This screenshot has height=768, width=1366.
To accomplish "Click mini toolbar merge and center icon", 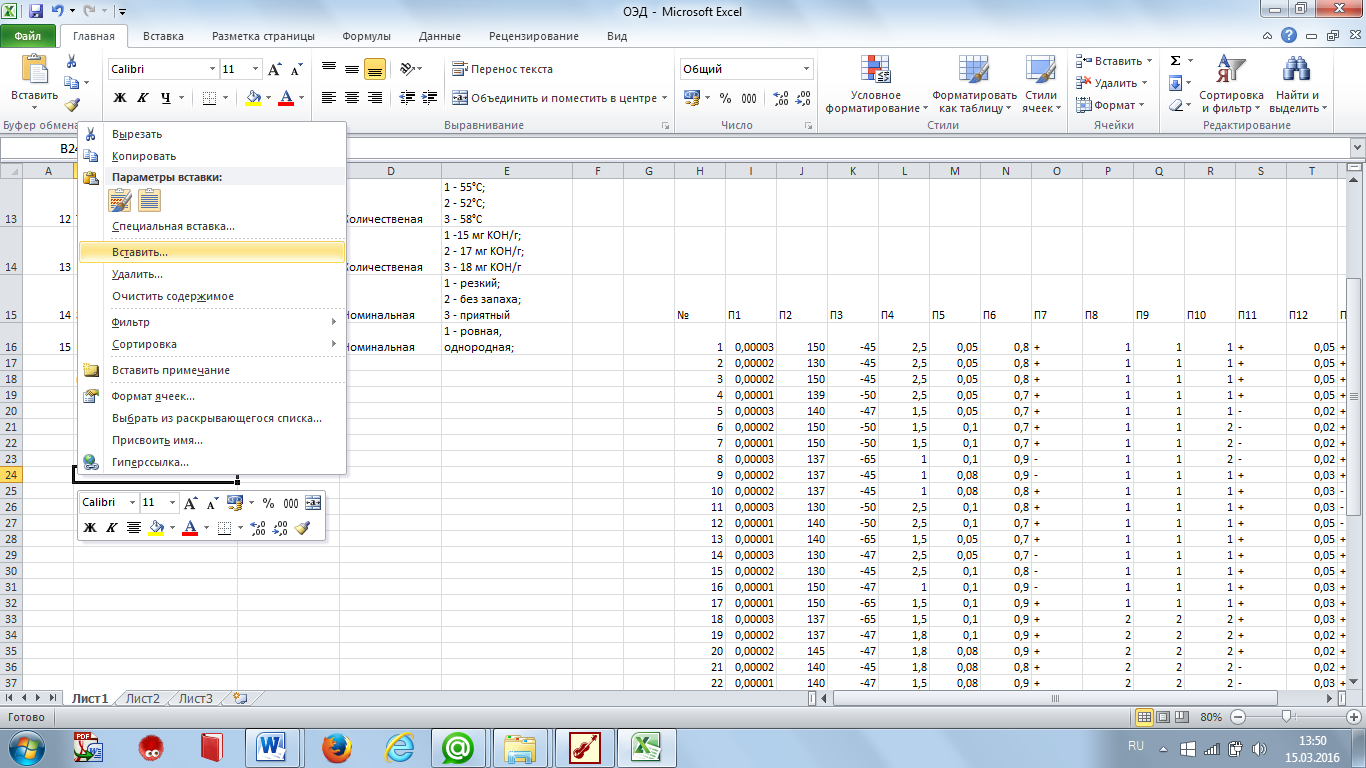I will (313, 503).
